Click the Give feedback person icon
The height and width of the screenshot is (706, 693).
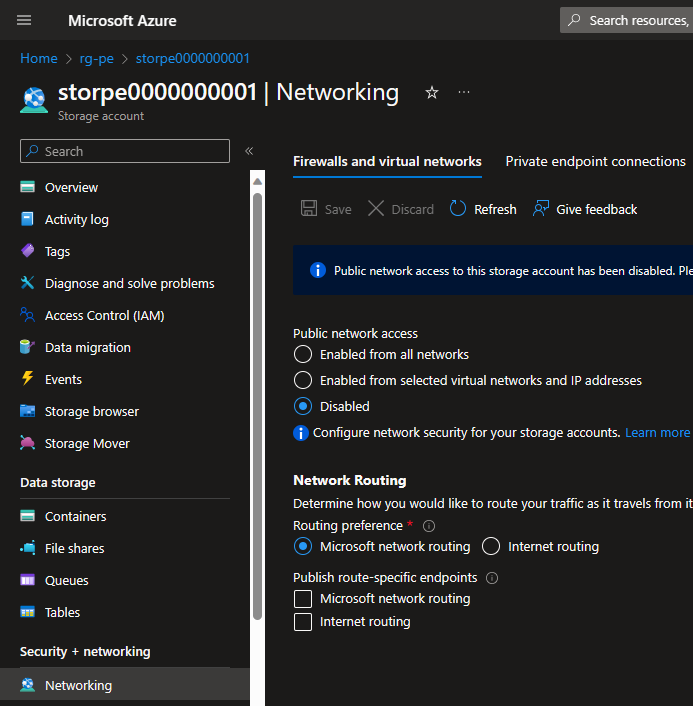[x=541, y=209]
